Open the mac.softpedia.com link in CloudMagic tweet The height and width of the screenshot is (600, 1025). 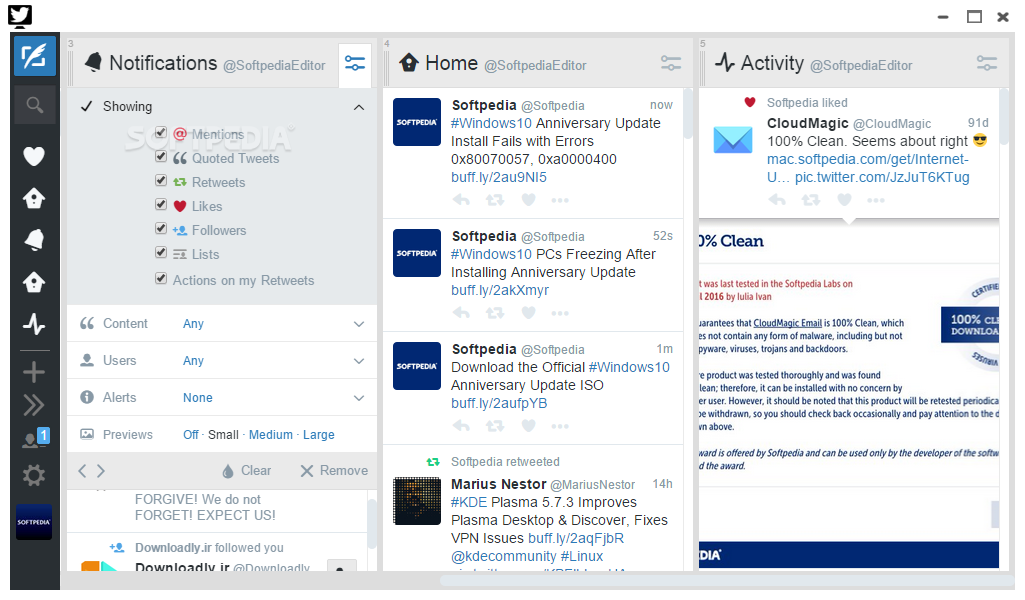pyautogui.click(x=867, y=168)
